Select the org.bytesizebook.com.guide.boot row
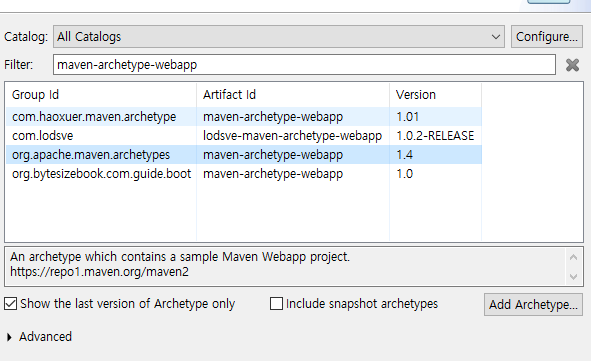The width and height of the screenshot is (591, 361). pyautogui.click(x=243, y=174)
